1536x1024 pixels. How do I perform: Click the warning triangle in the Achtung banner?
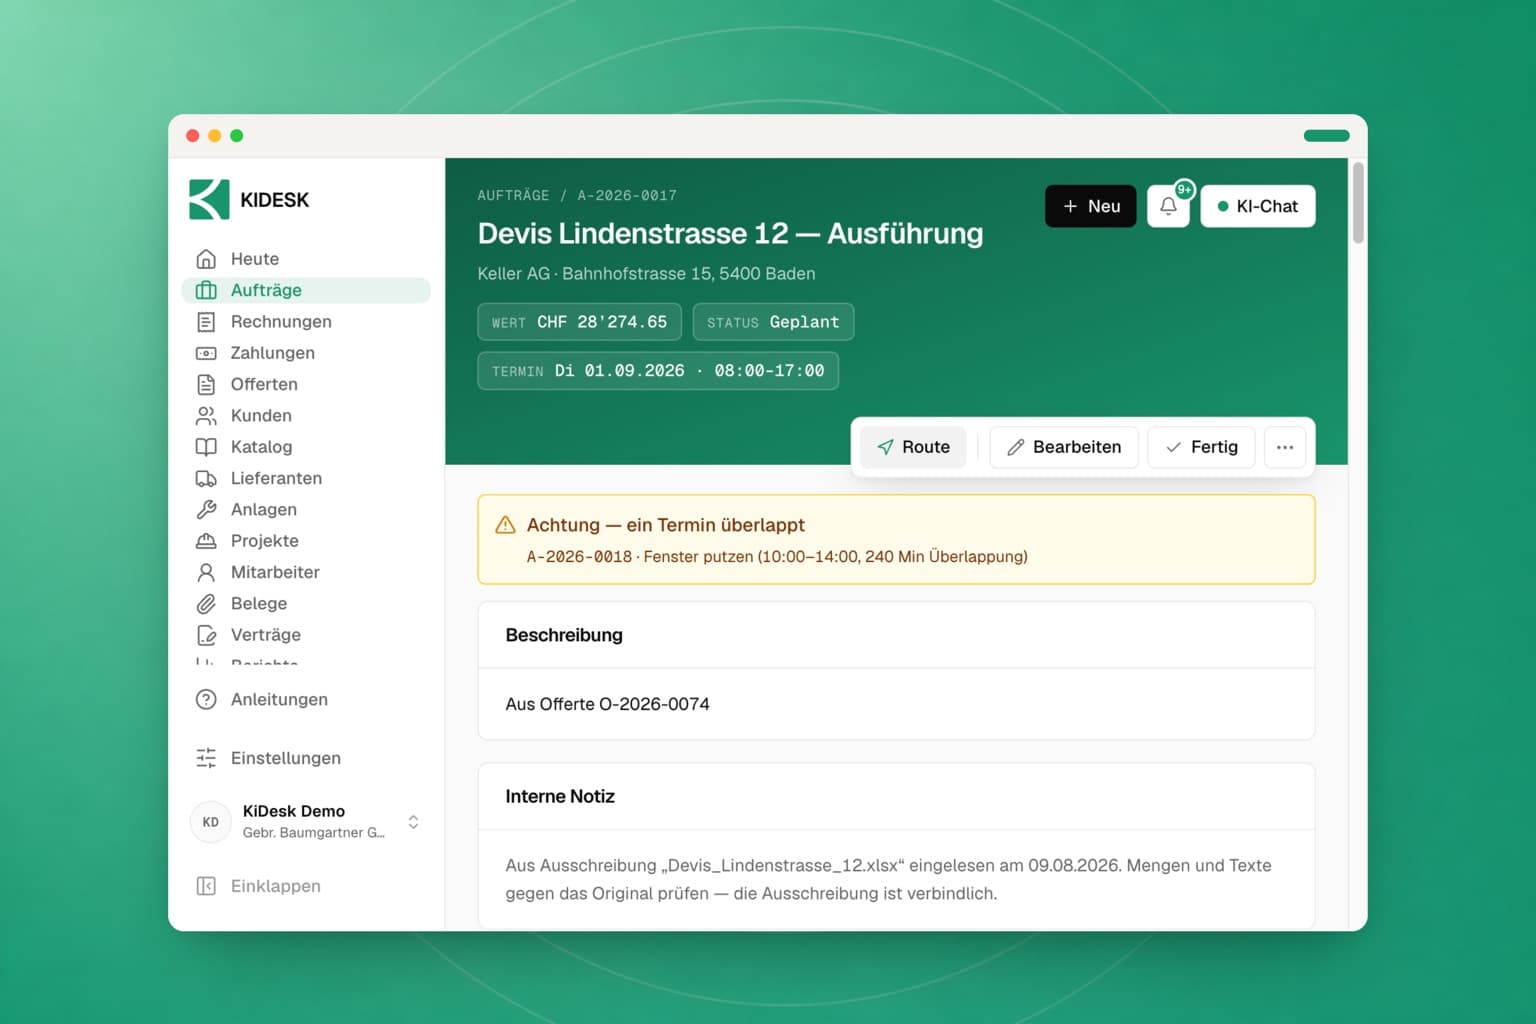(x=506, y=525)
